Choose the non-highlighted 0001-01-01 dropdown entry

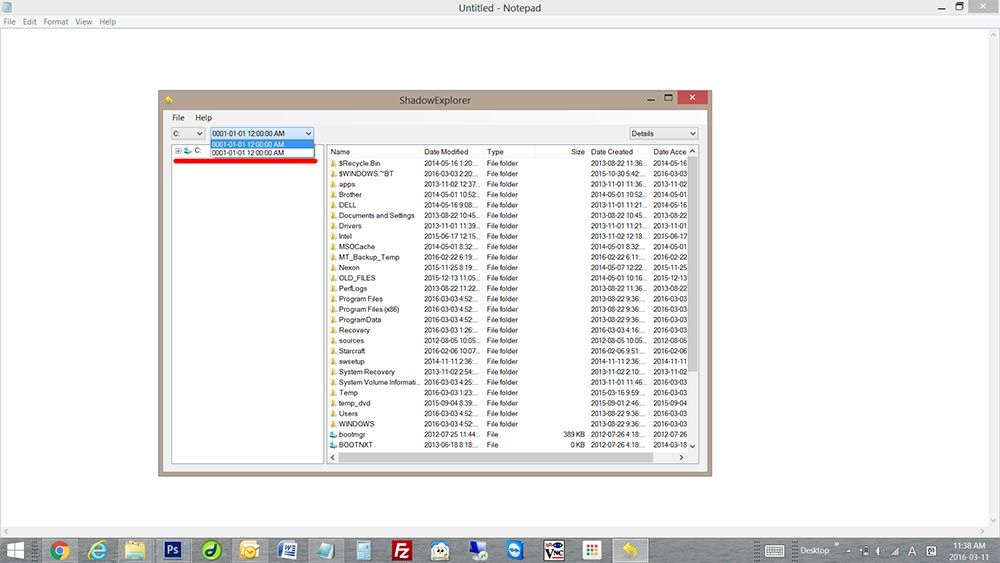click(262, 153)
